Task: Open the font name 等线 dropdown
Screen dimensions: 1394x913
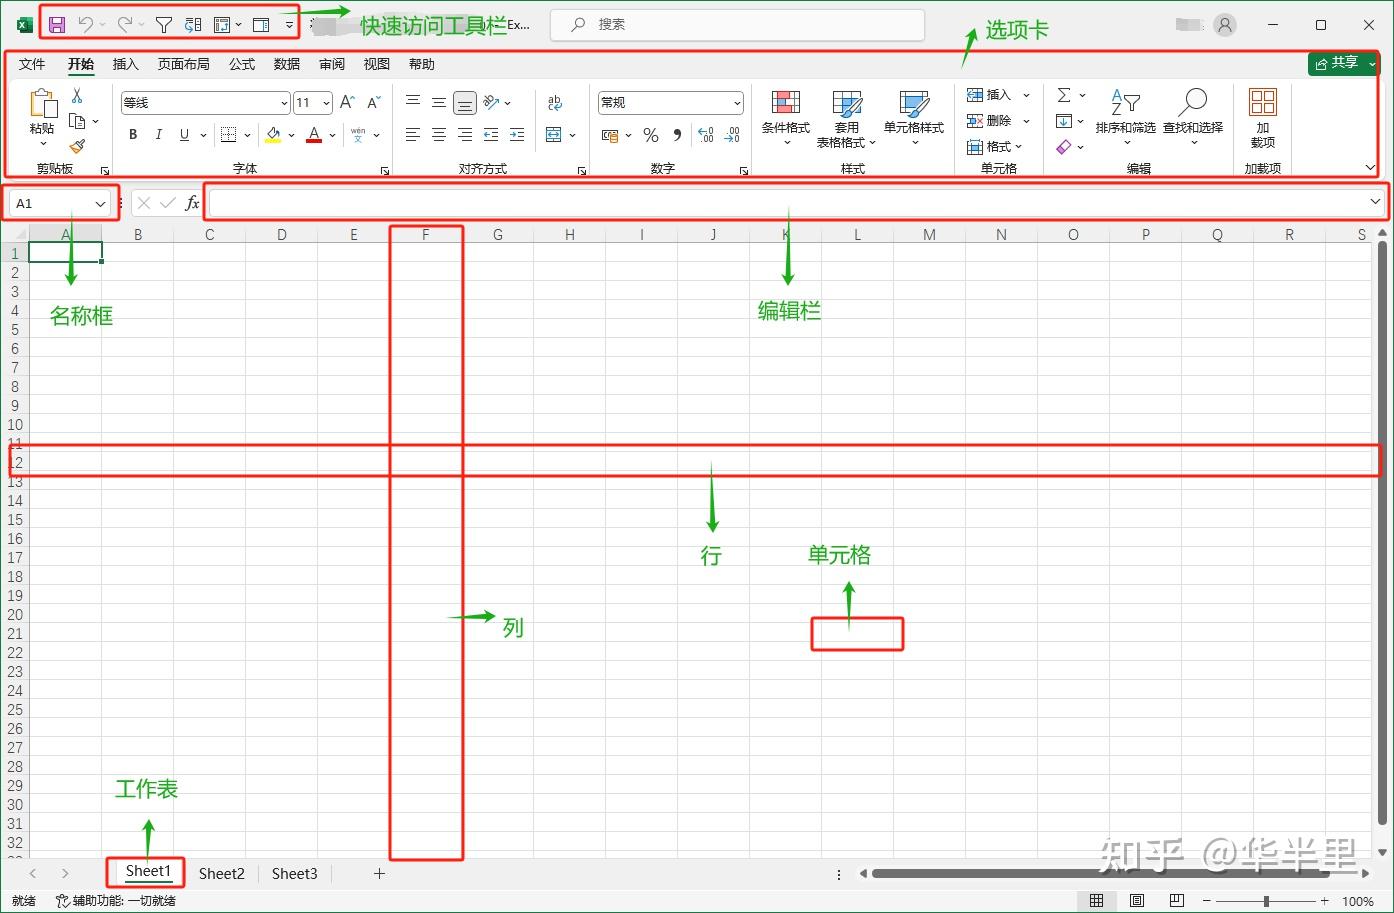Action: (x=284, y=103)
